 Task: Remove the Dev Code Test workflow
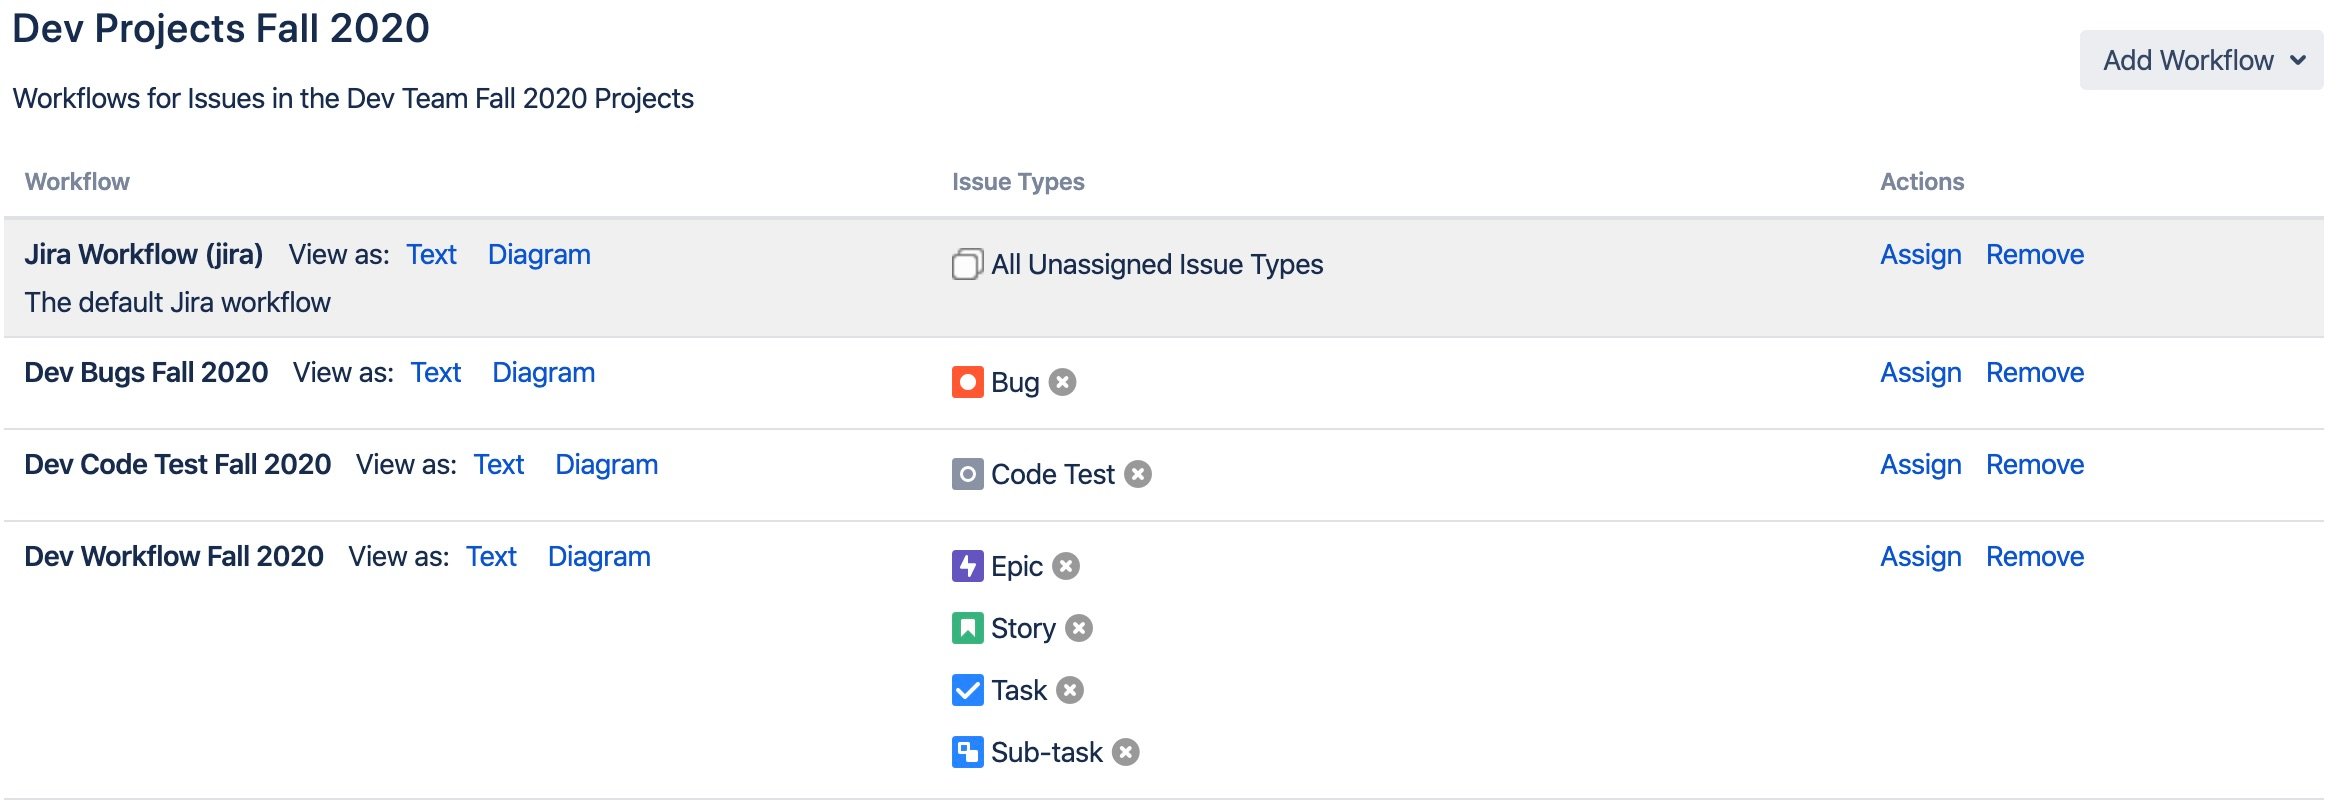point(2035,465)
